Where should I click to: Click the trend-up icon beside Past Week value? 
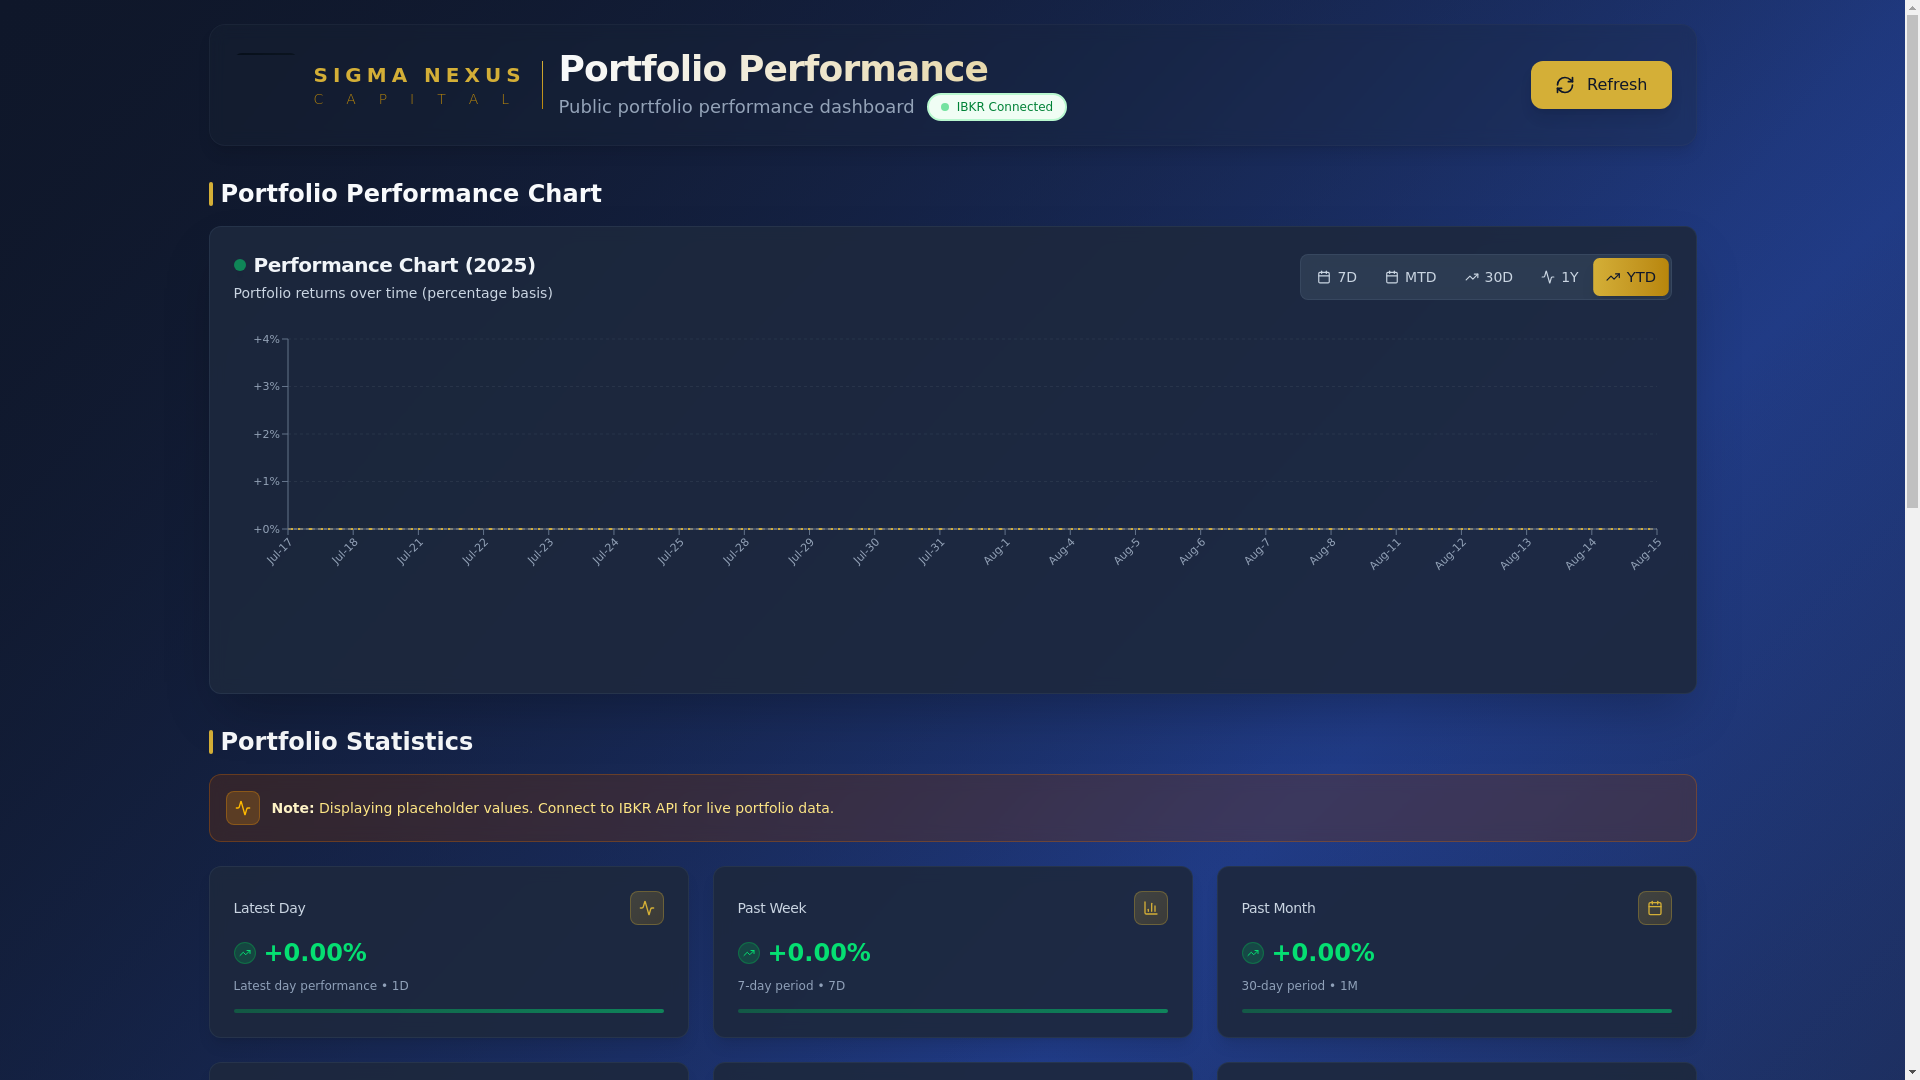749,953
